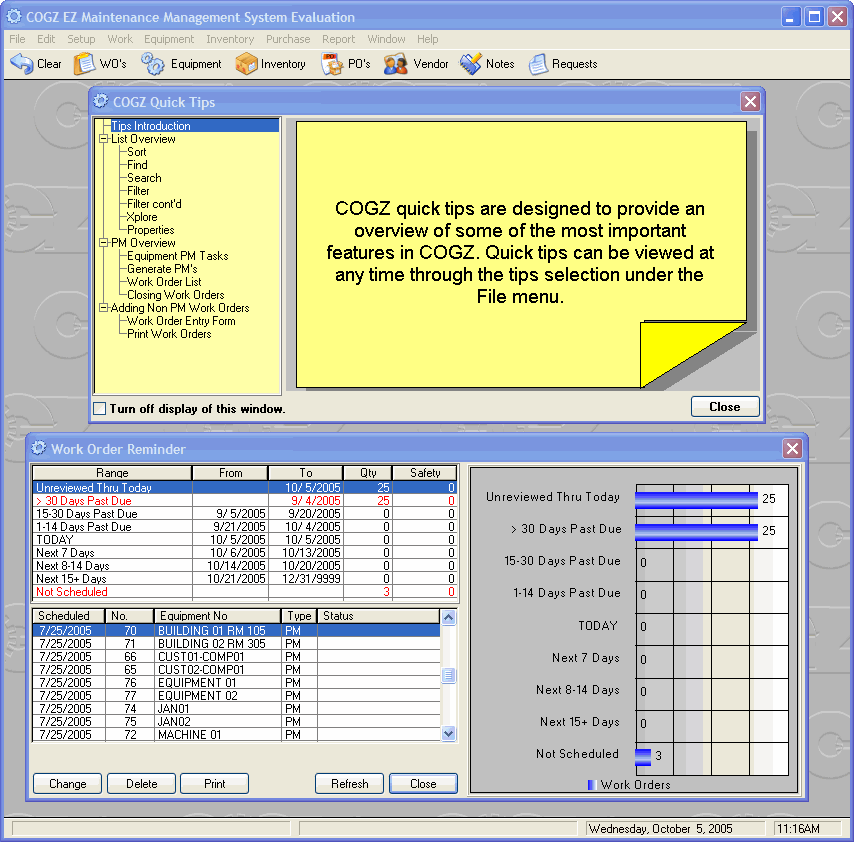Select work order row 'BUILDING 02 RM 305'
The image size is (854, 842).
[236, 644]
